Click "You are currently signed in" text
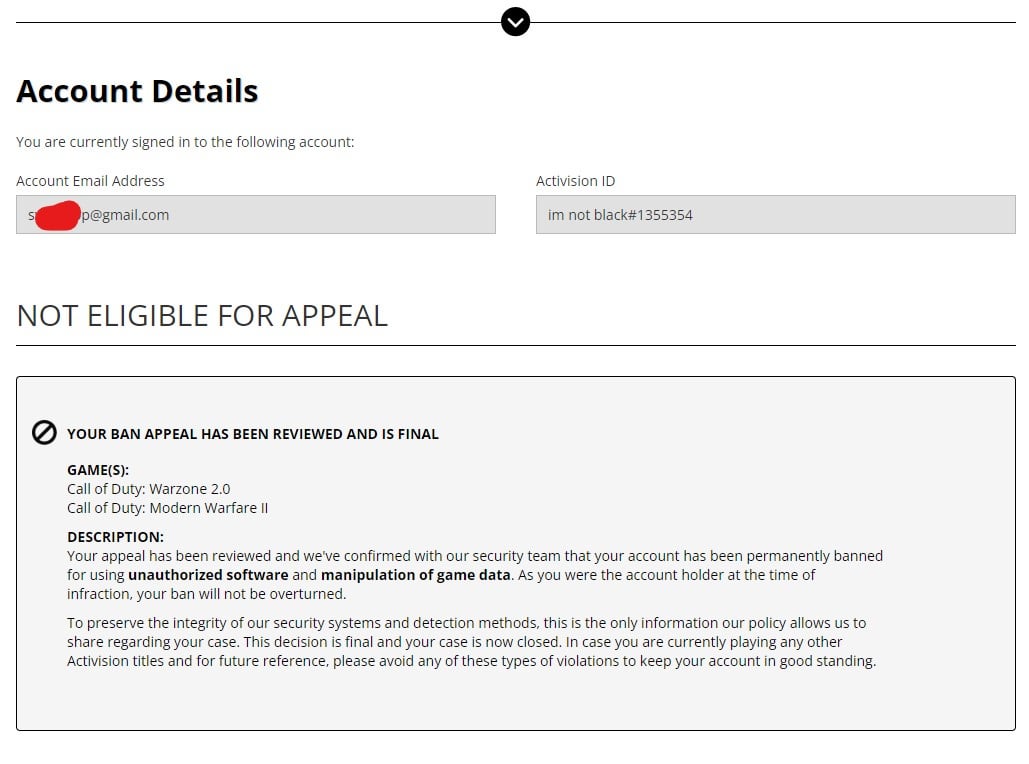The width and height of the screenshot is (1029, 764). pyautogui.click(x=185, y=142)
